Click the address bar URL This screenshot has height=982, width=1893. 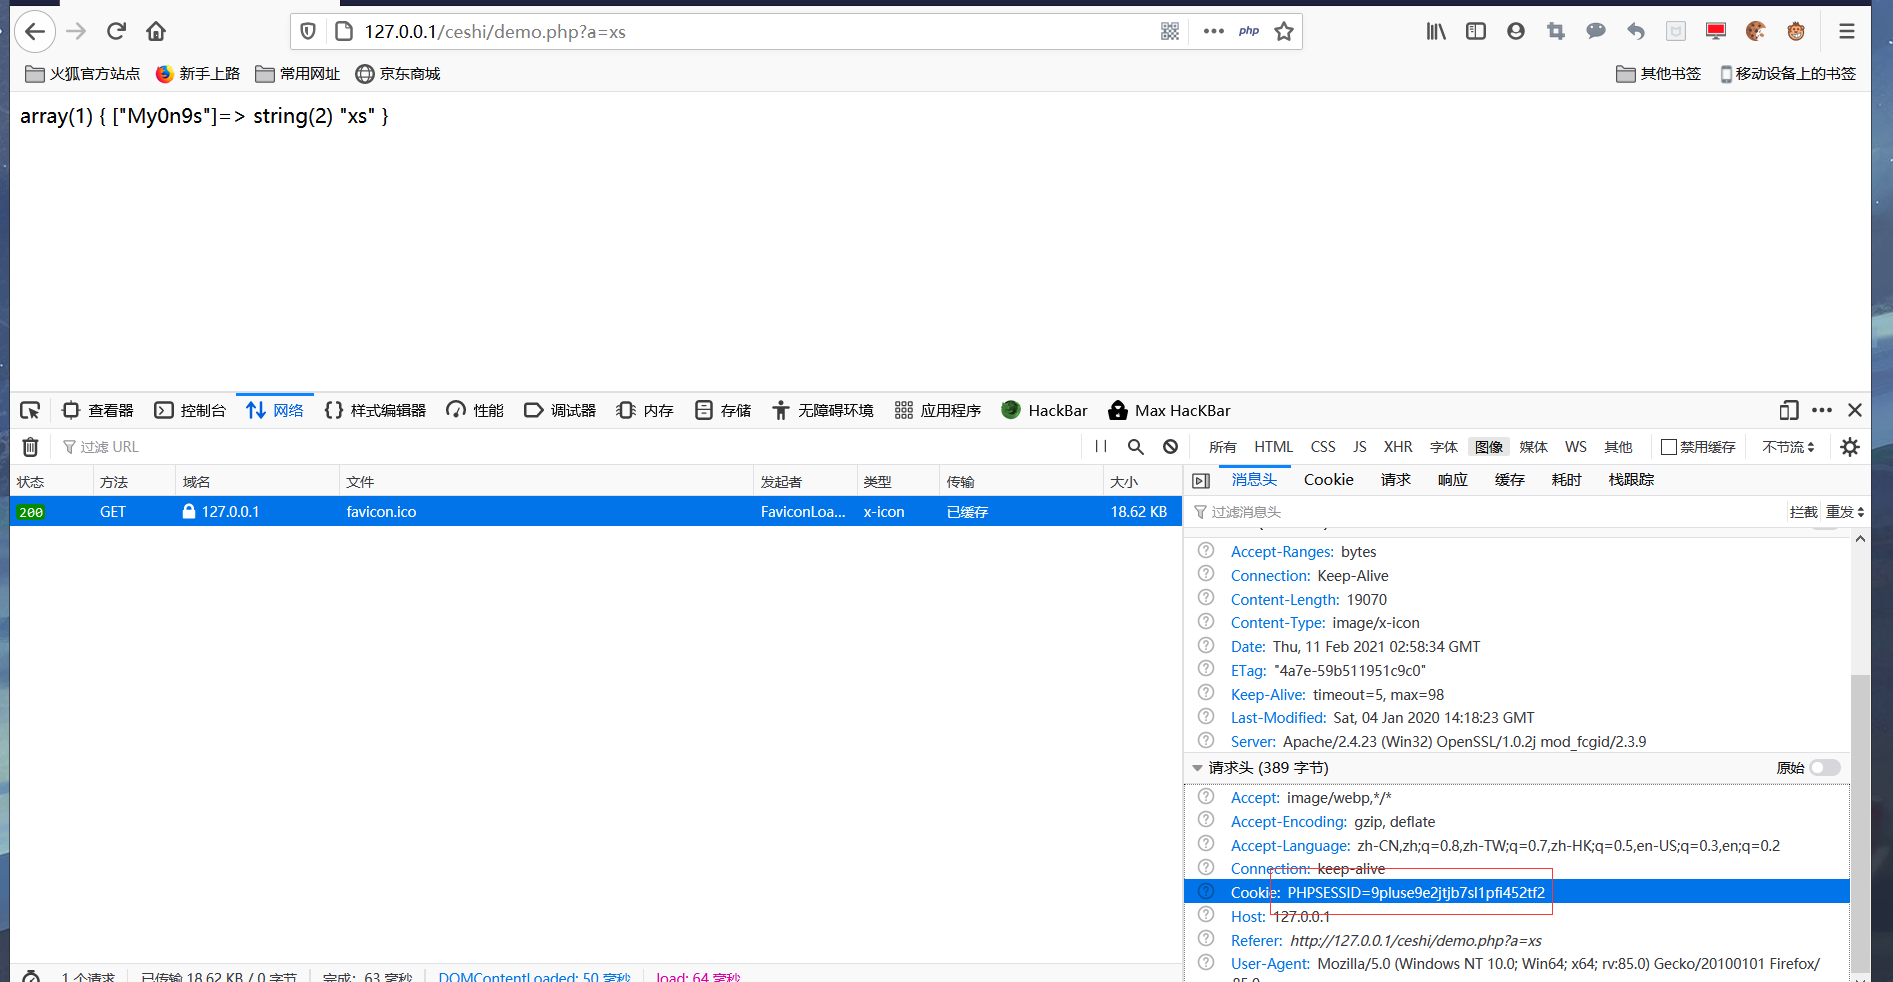(x=495, y=32)
